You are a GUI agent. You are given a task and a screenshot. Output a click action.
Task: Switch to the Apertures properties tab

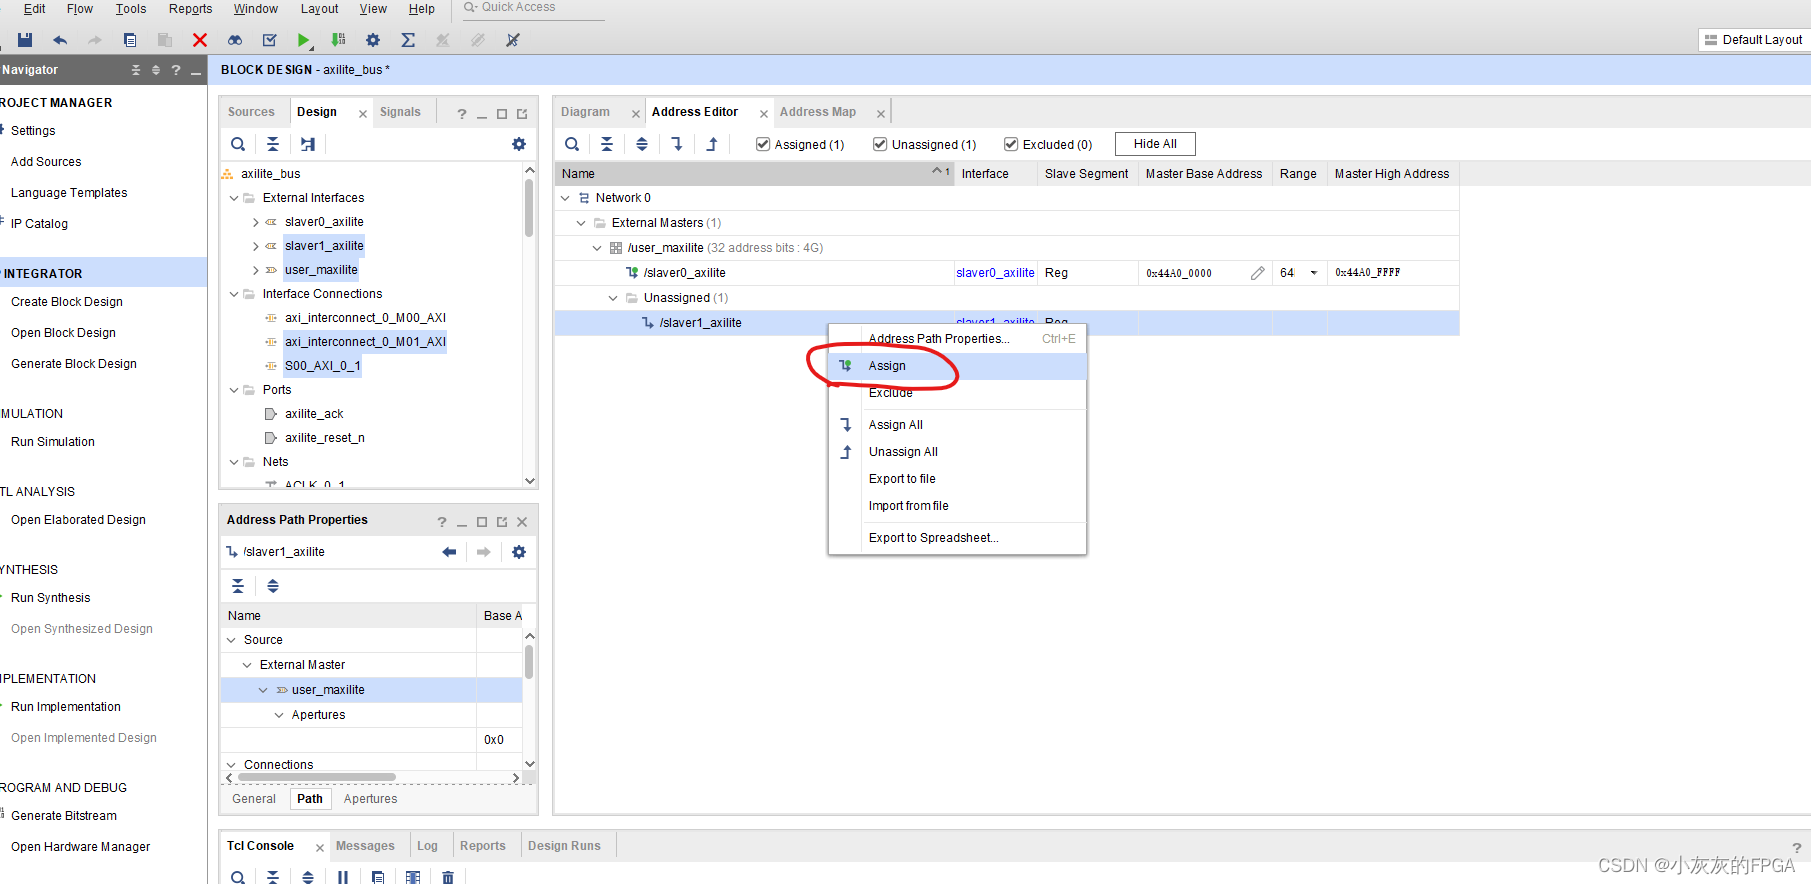tap(370, 799)
